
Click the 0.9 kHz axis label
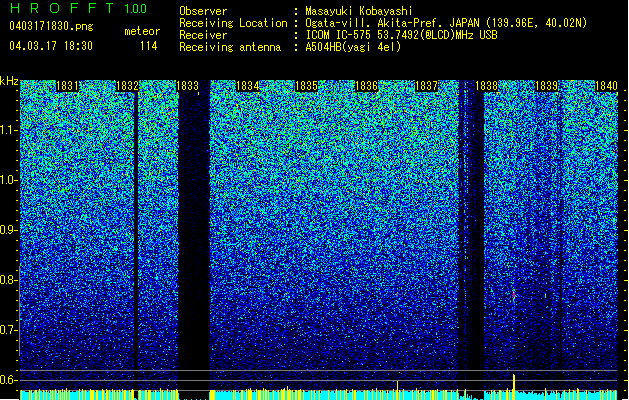(9, 230)
